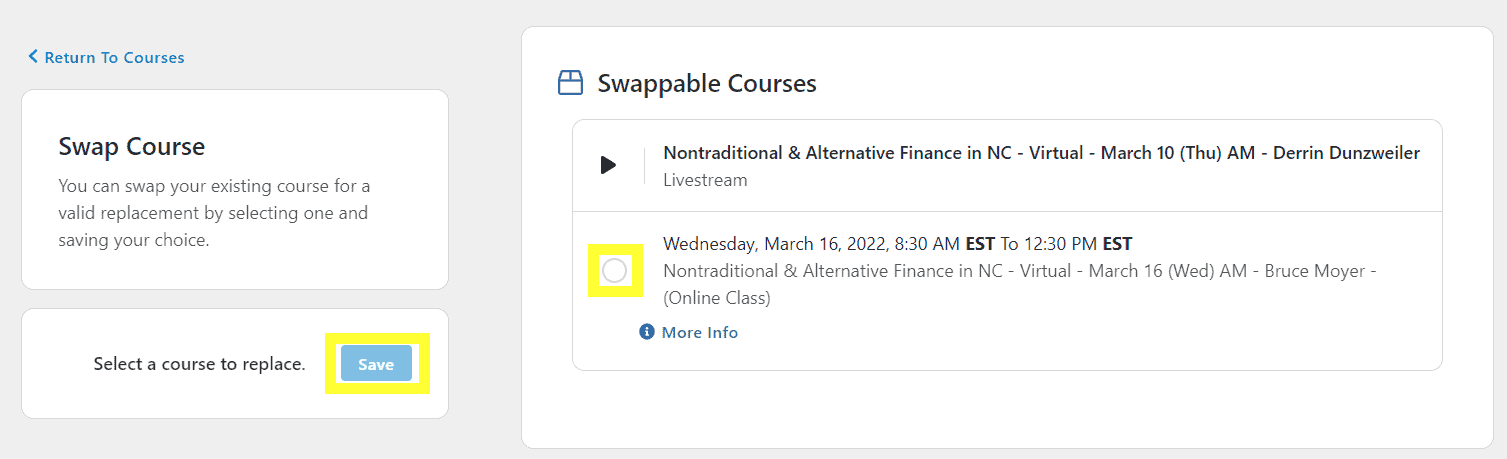Click the Save button
This screenshot has height=459, width=1507.
376,364
